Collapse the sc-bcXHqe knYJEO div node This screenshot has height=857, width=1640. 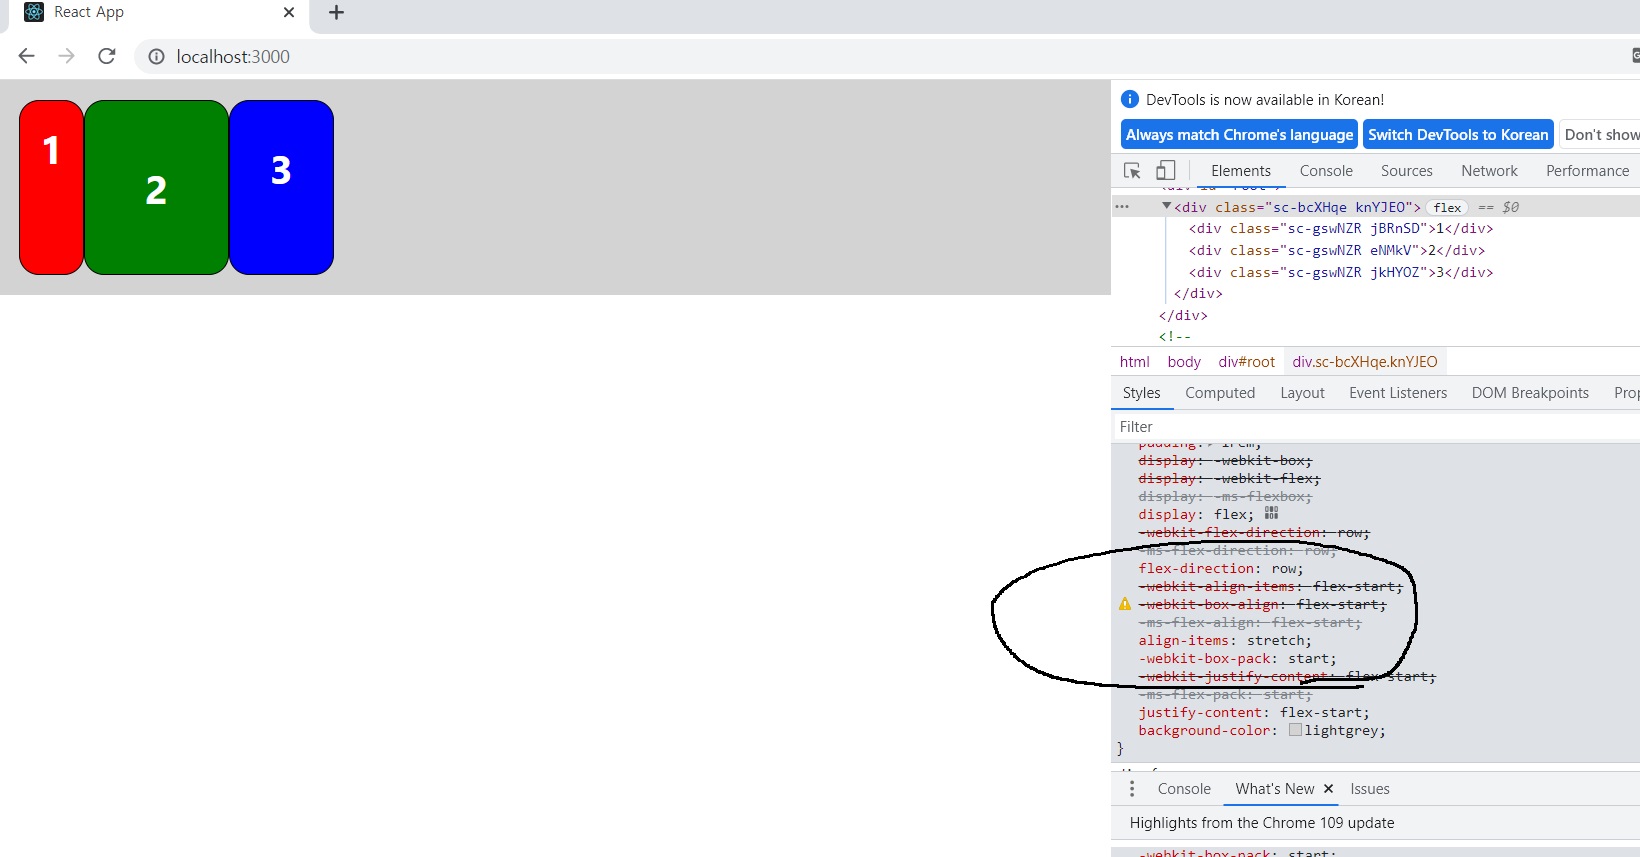(x=1166, y=206)
